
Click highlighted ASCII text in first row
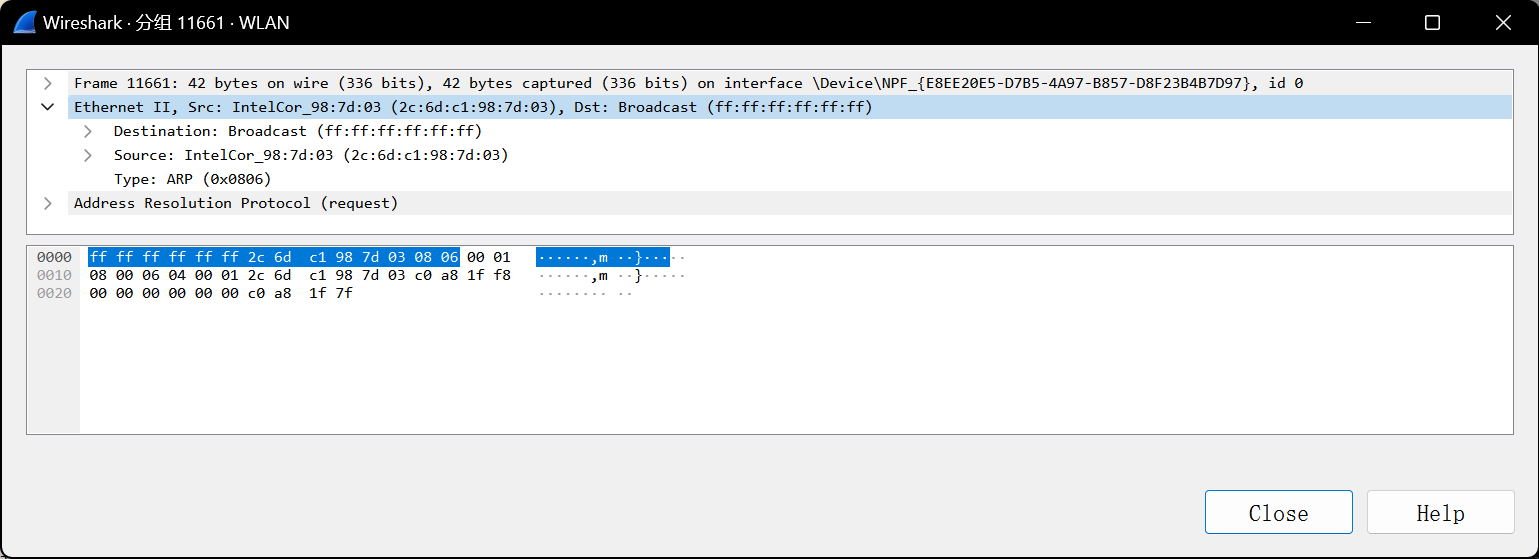pyautogui.click(x=603, y=257)
